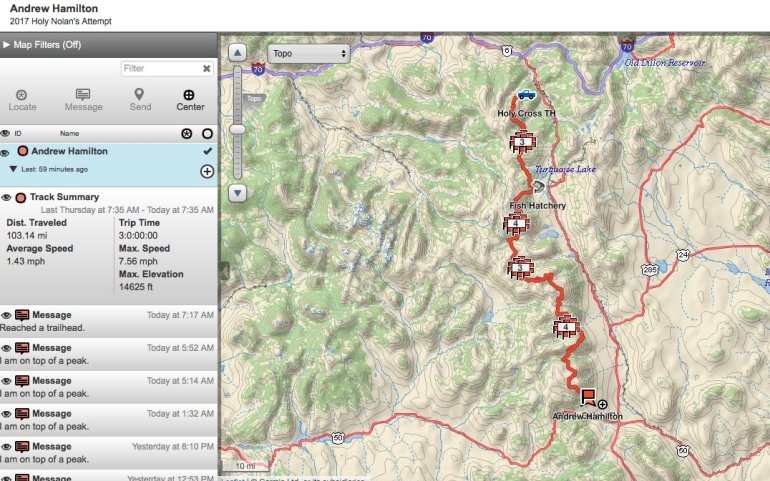Open the Topo map type dropdown

(309, 54)
